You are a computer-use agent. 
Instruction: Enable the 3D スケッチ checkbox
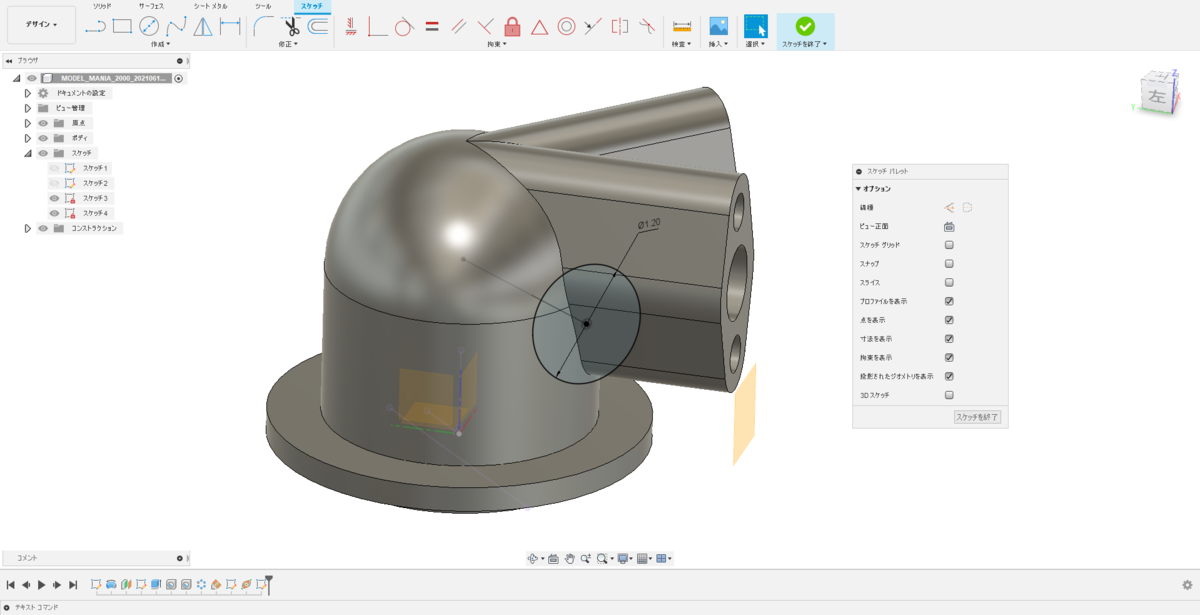949,395
